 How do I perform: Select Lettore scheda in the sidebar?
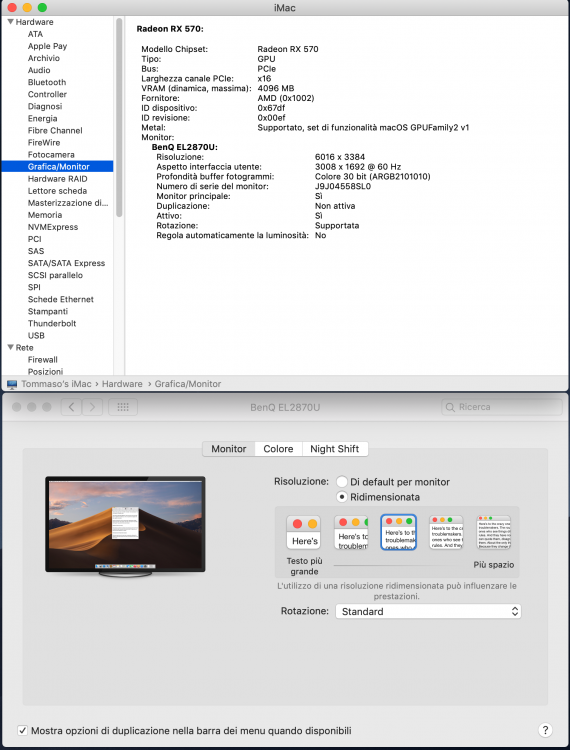57,190
